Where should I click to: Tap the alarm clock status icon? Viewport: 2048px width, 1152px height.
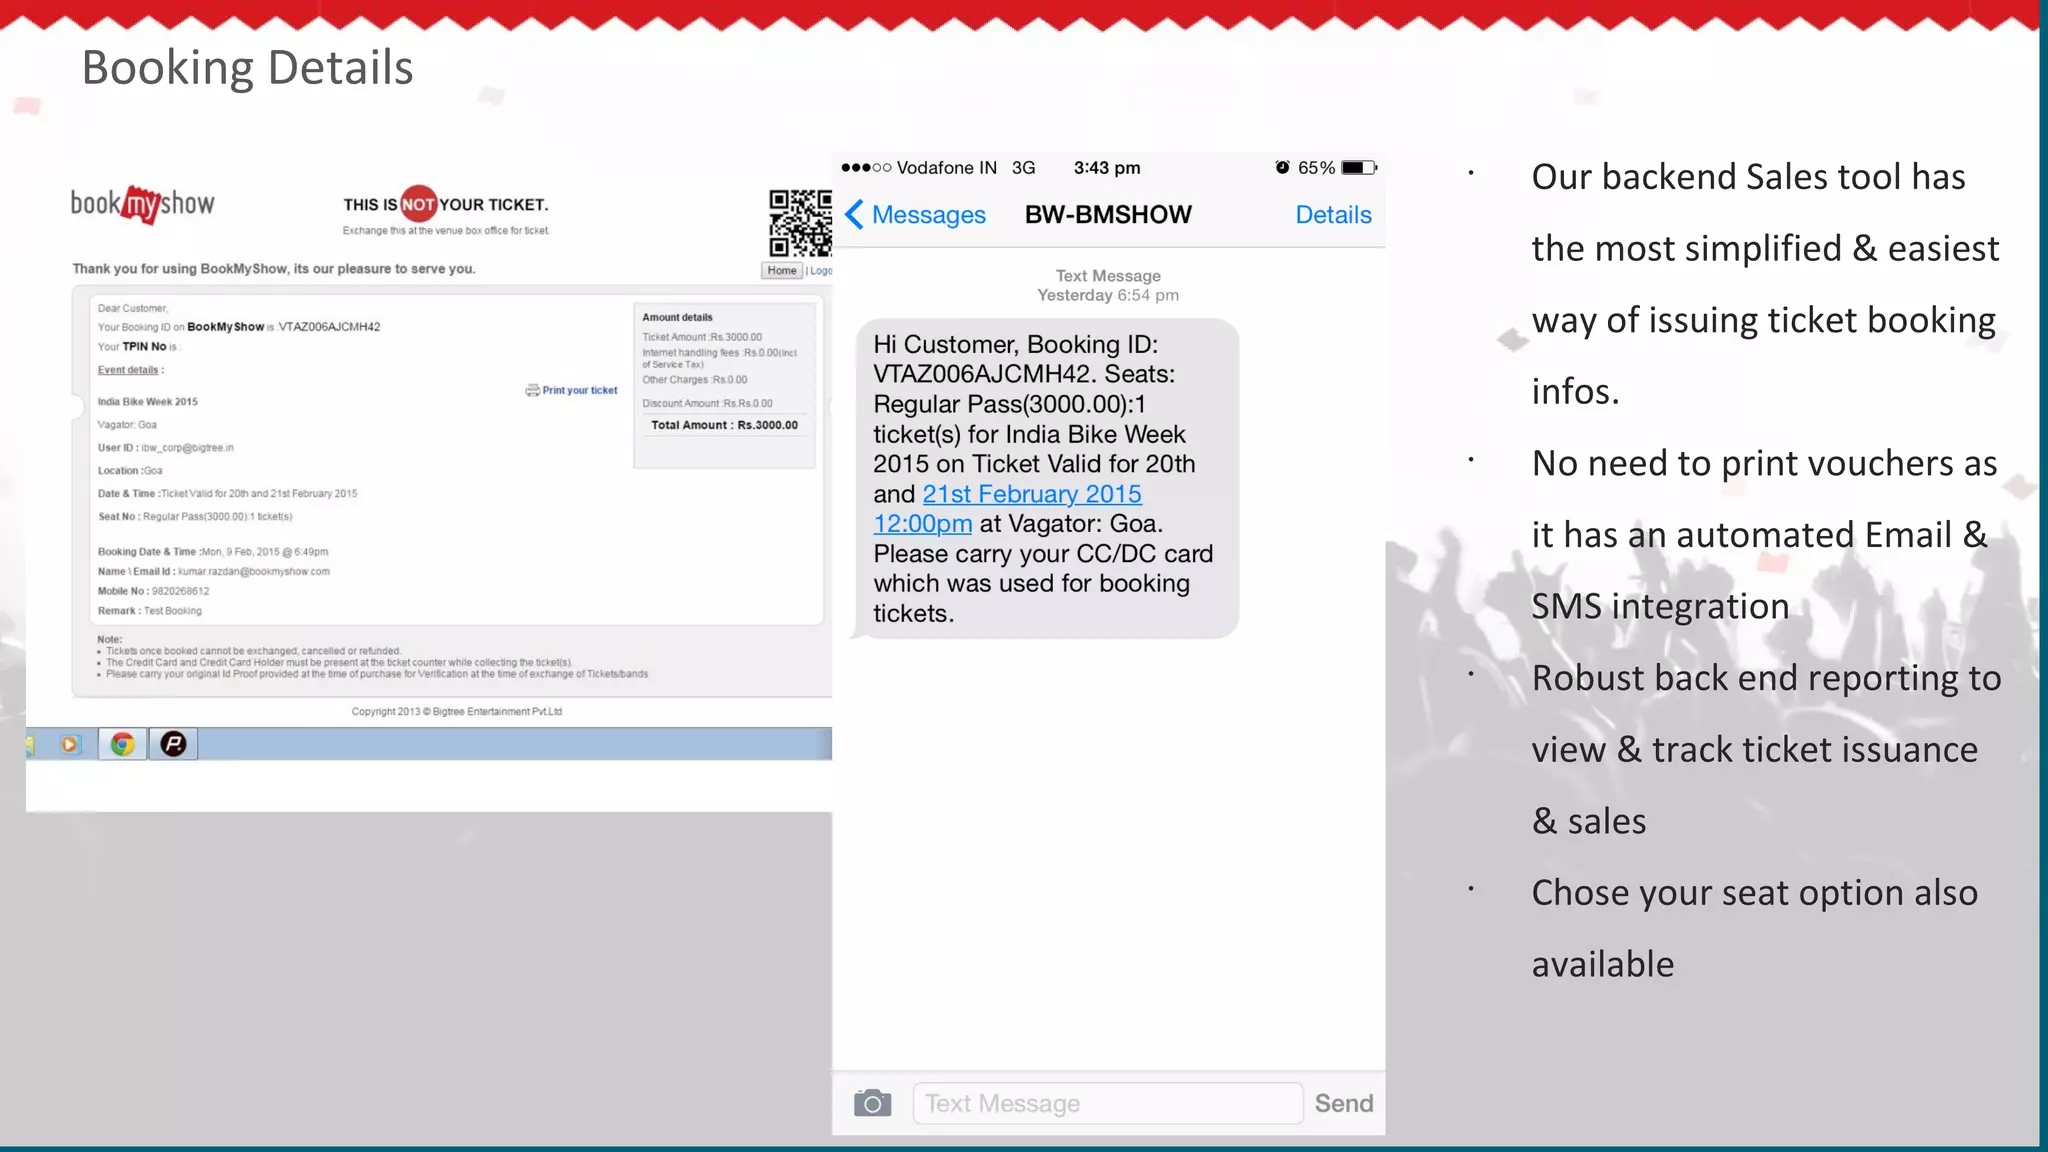[x=1282, y=168]
